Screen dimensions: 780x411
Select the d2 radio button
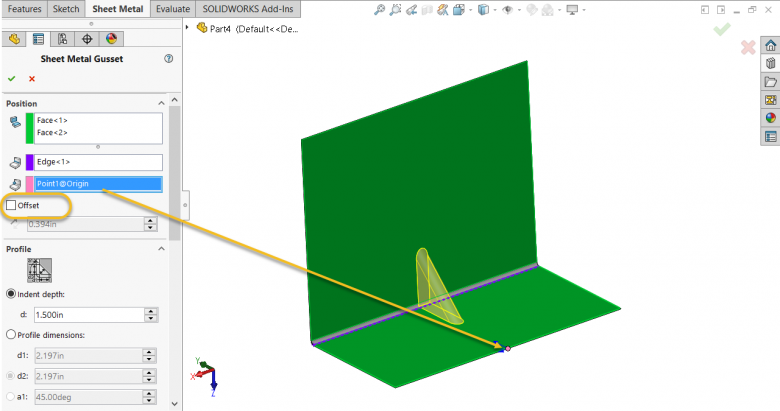tap(10, 376)
